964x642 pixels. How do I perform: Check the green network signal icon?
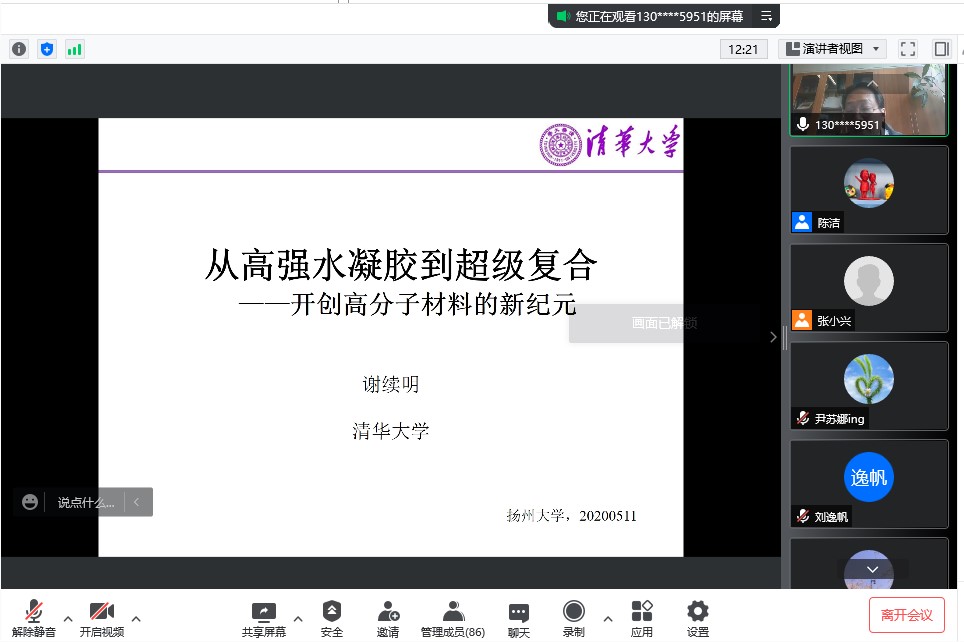click(75, 49)
